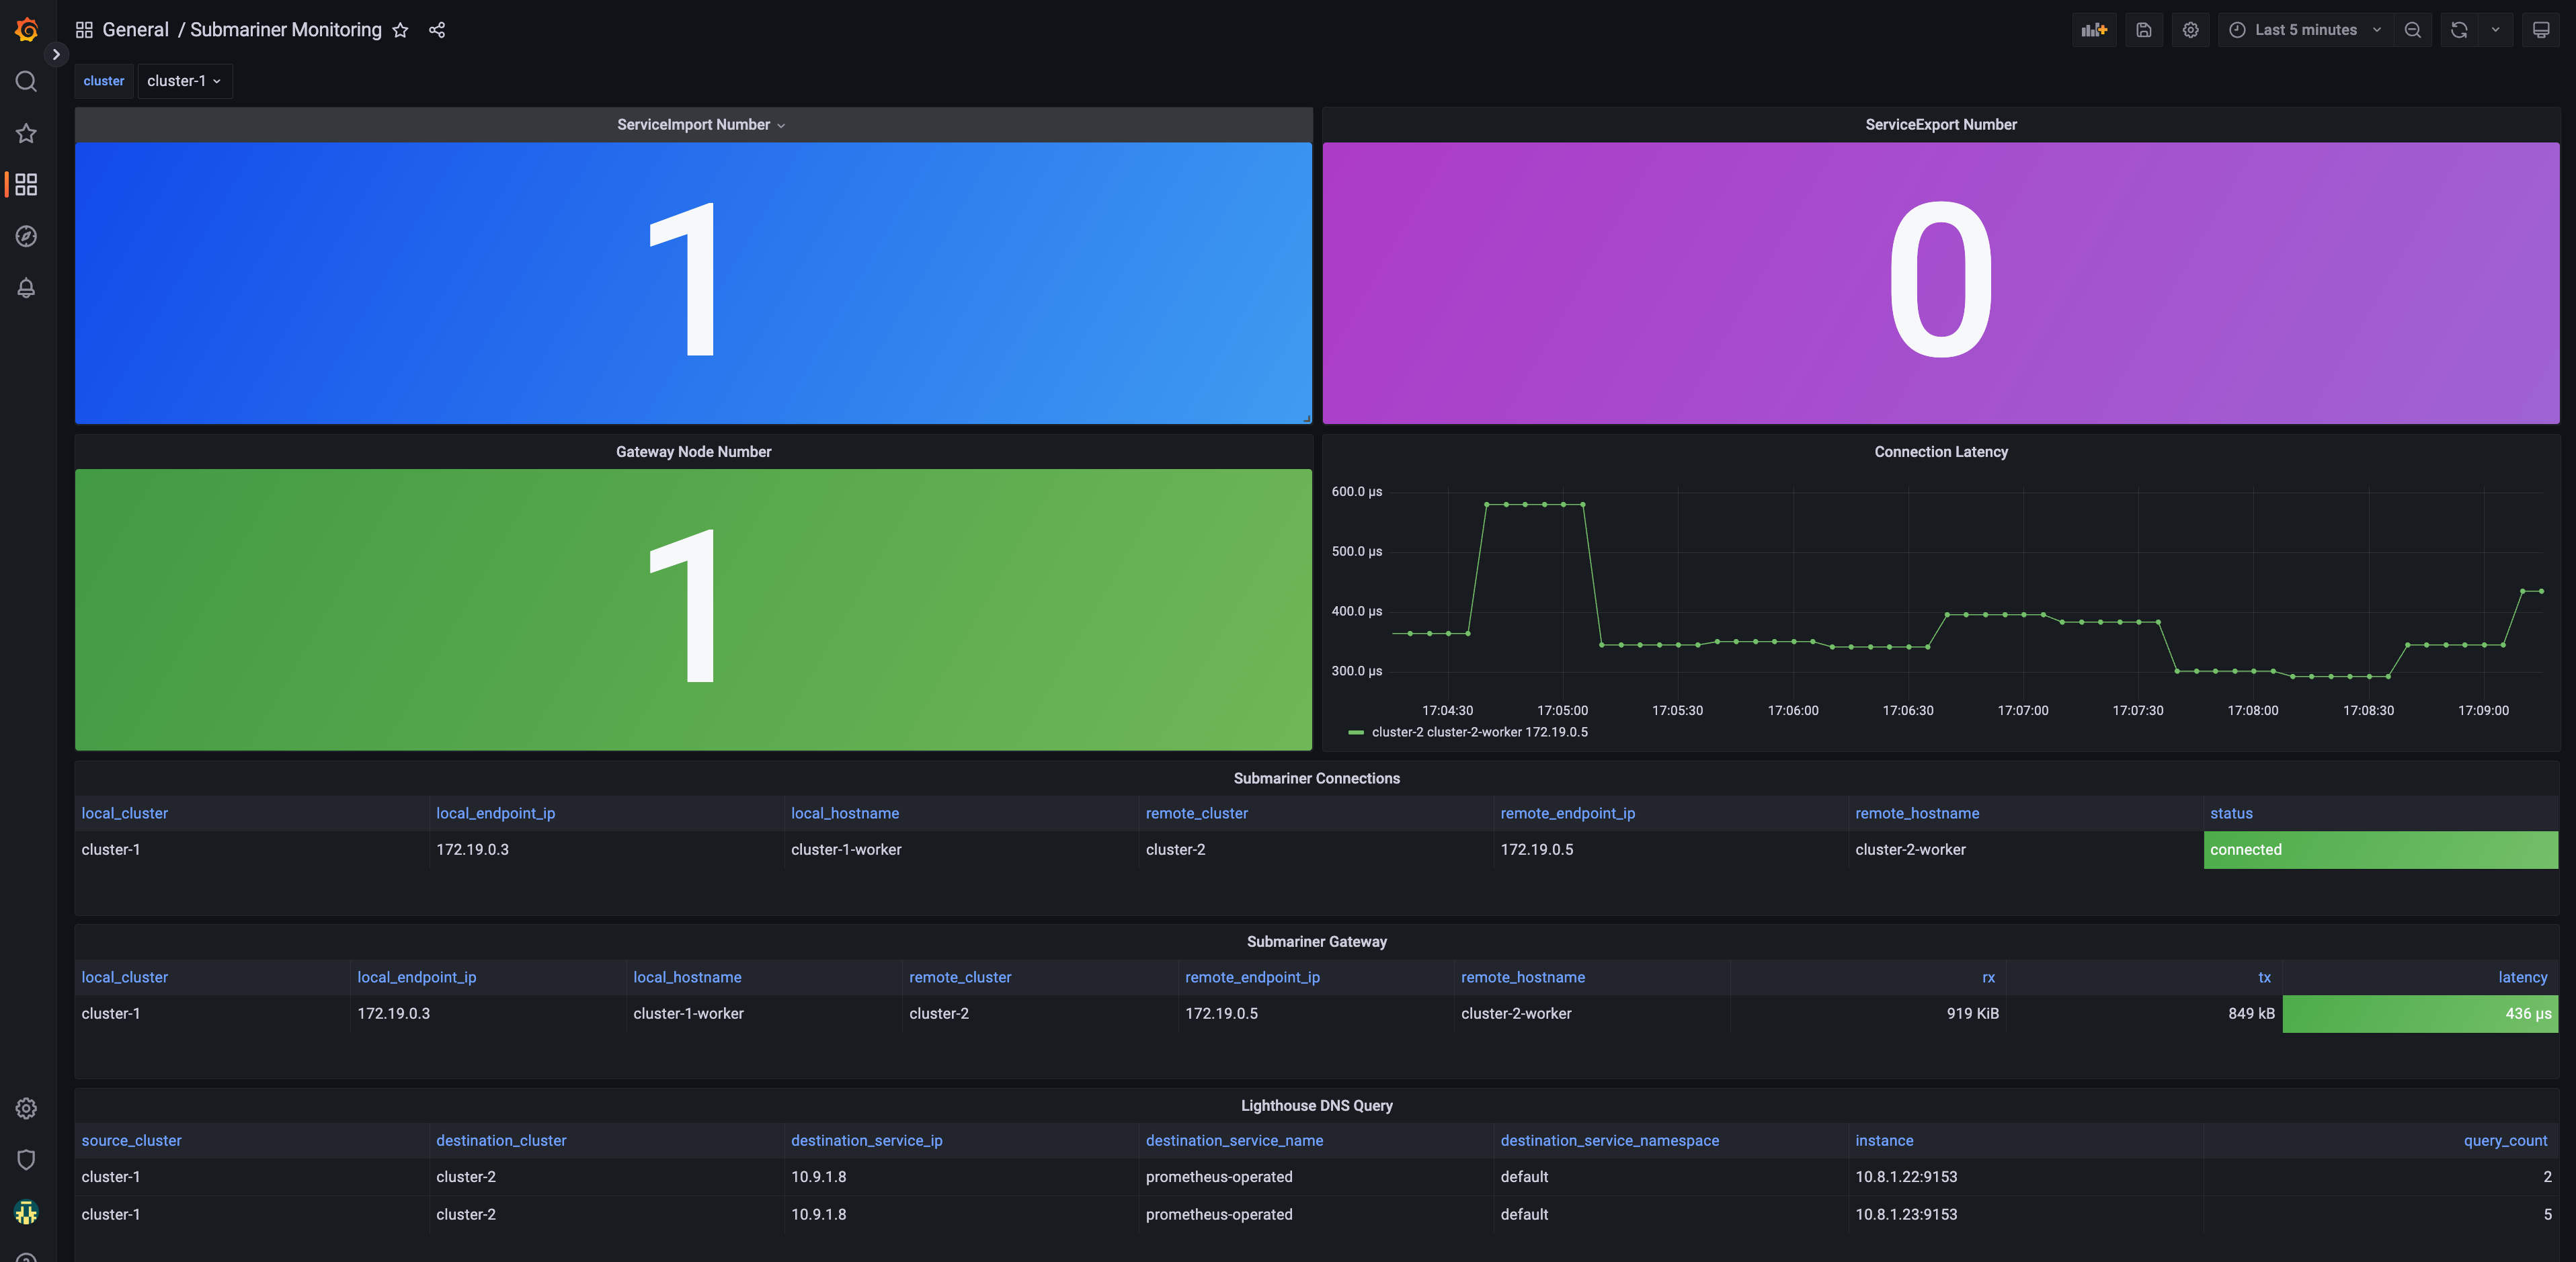Click the Grafana logo icon
The image size is (2576, 1262).
(27, 30)
